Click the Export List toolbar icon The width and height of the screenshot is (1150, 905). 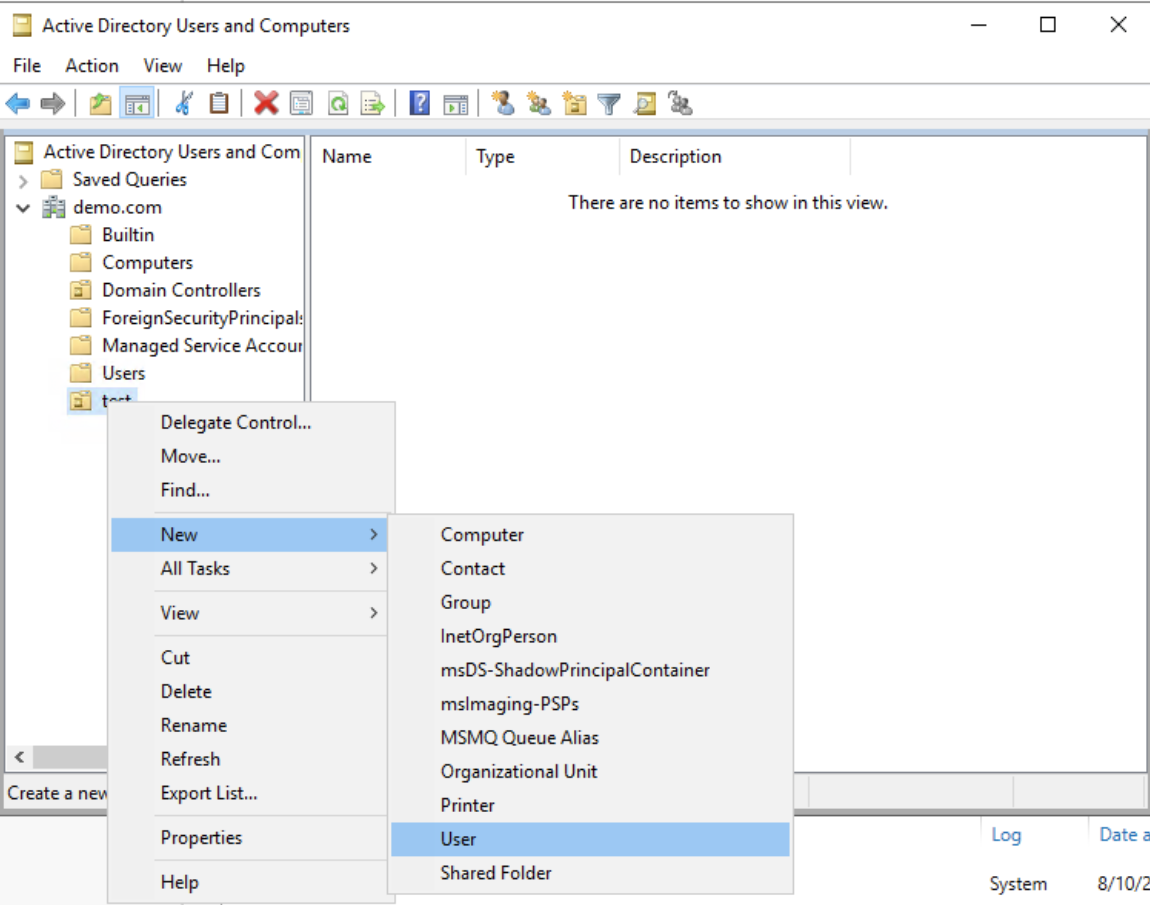click(373, 103)
